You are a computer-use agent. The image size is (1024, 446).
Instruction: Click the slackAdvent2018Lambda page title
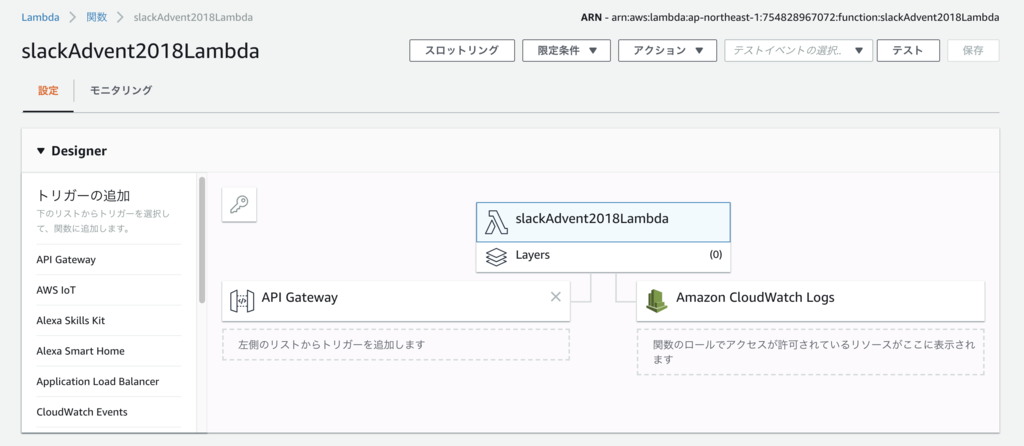pyautogui.click(x=140, y=52)
